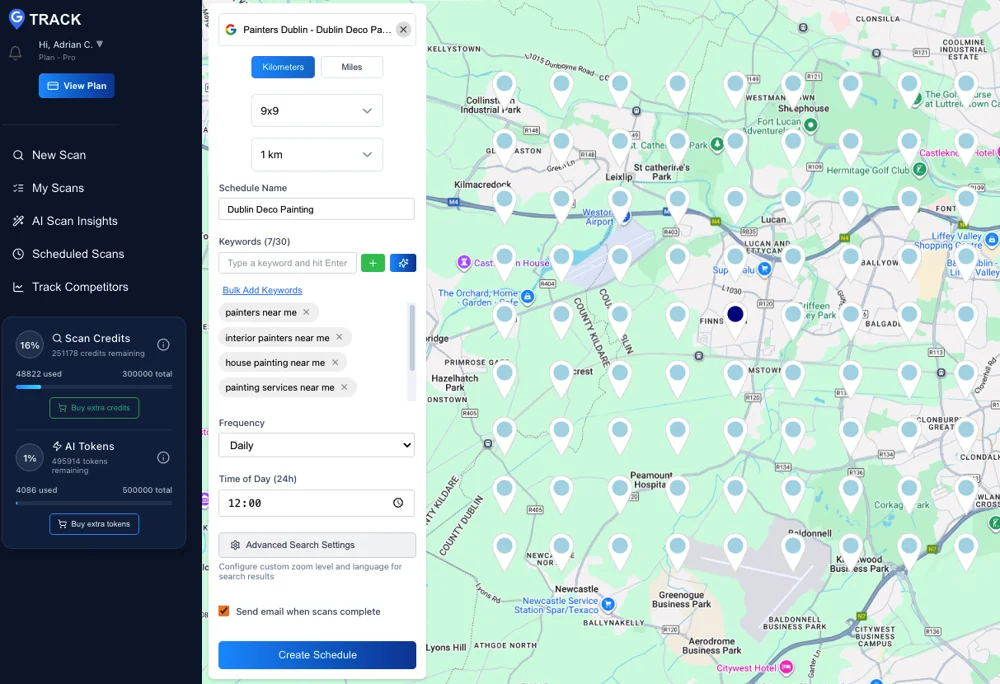Click the green add keyword plus button

coord(372,263)
